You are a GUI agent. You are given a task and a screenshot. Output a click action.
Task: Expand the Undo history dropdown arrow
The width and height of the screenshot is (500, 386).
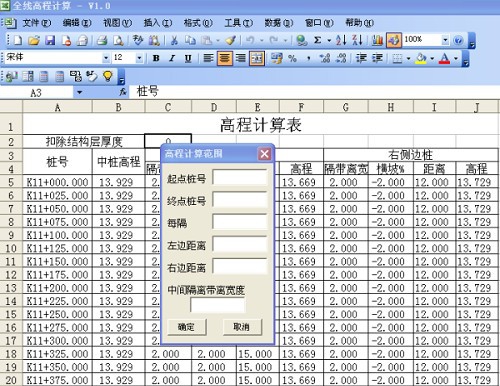point(262,41)
